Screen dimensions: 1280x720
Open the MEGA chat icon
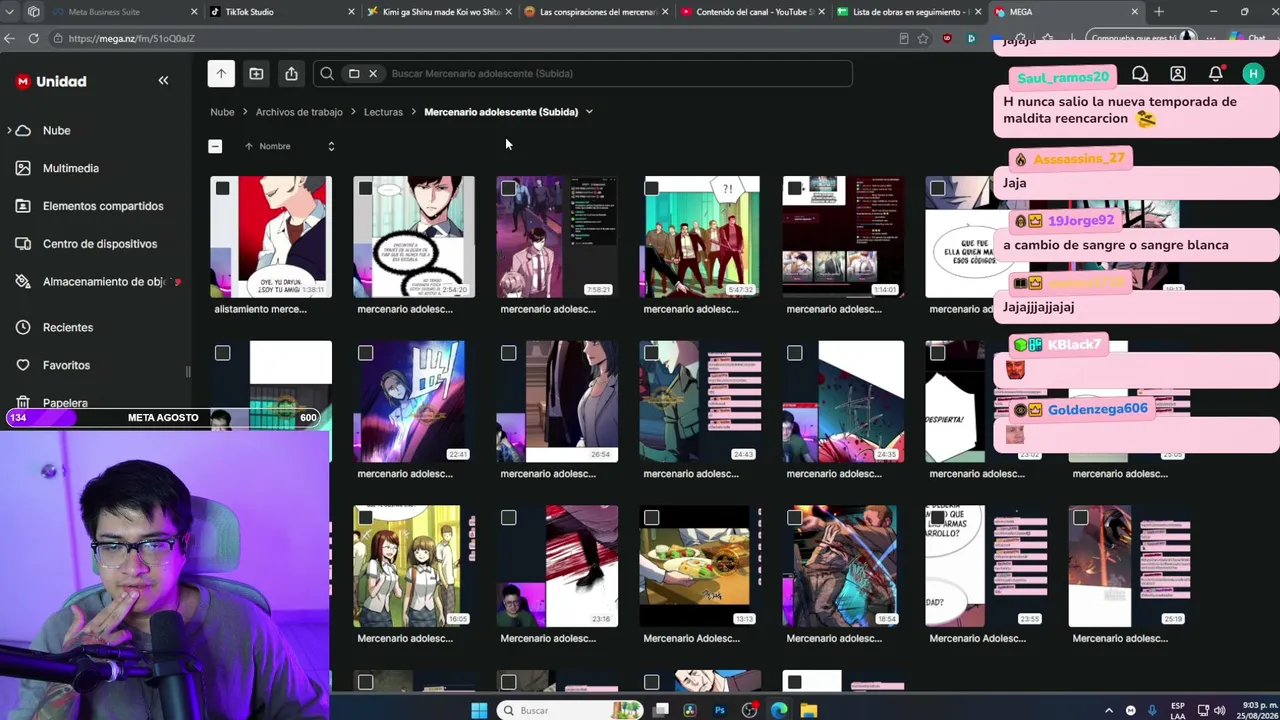(x=1140, y=74)
